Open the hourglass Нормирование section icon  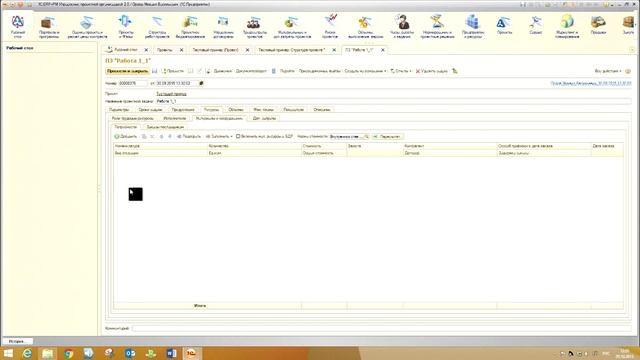(437, 27)
